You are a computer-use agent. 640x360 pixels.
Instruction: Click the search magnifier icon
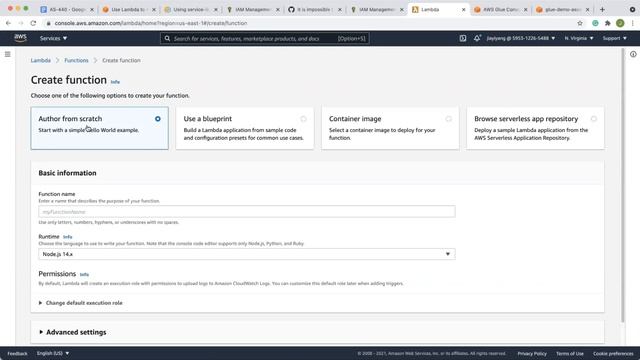167,38
